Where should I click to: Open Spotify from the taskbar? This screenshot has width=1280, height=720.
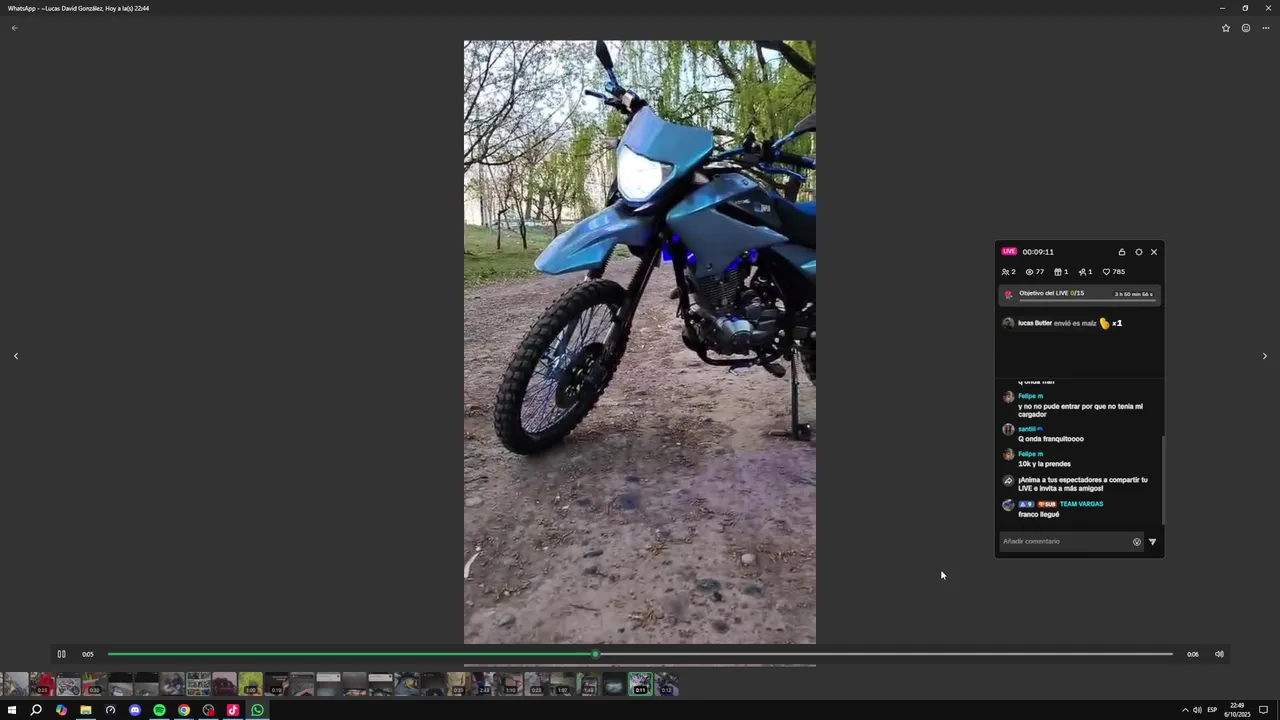159,710
